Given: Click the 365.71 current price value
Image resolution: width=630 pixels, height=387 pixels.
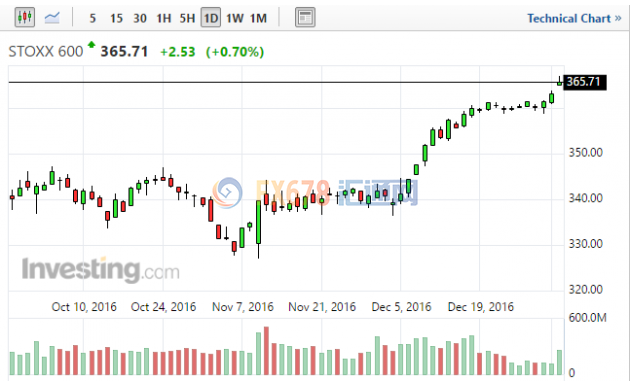Looking at the screenshot, I should pos(124,51).
